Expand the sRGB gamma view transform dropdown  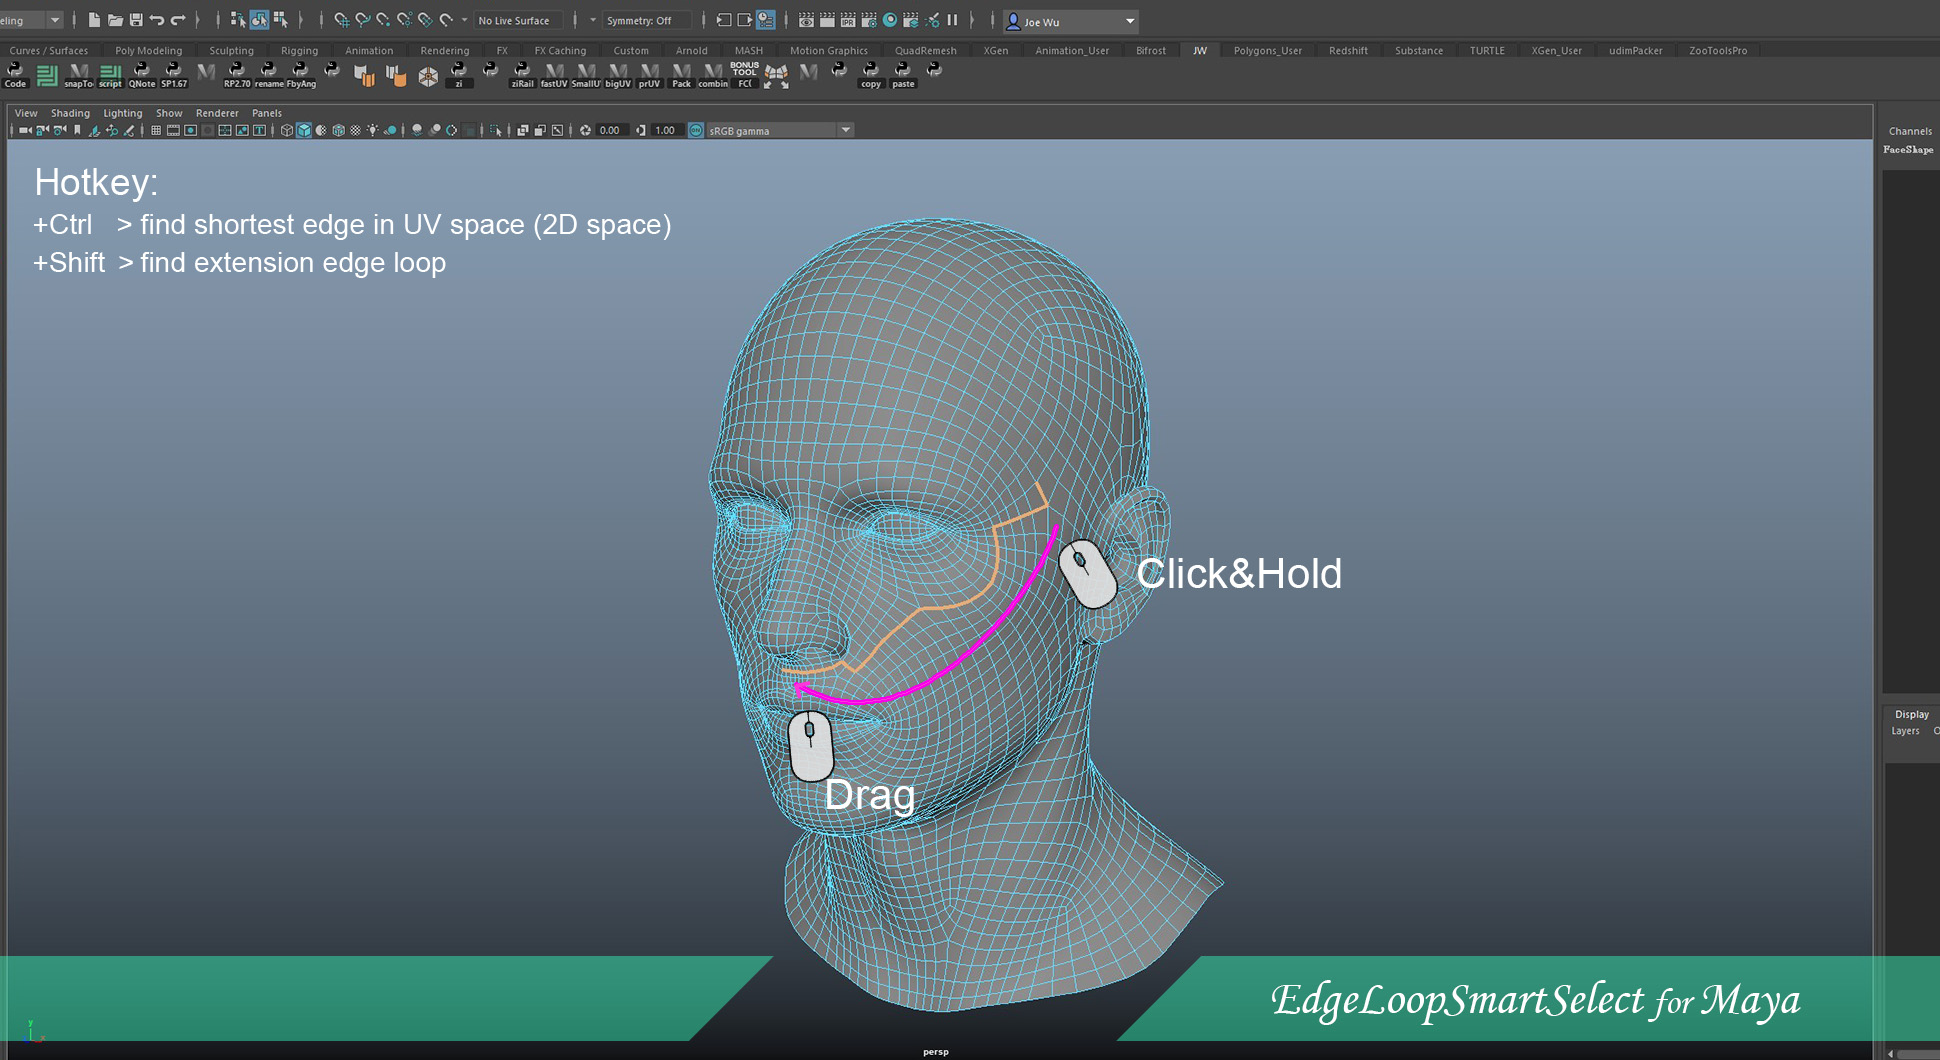(846, 131)
